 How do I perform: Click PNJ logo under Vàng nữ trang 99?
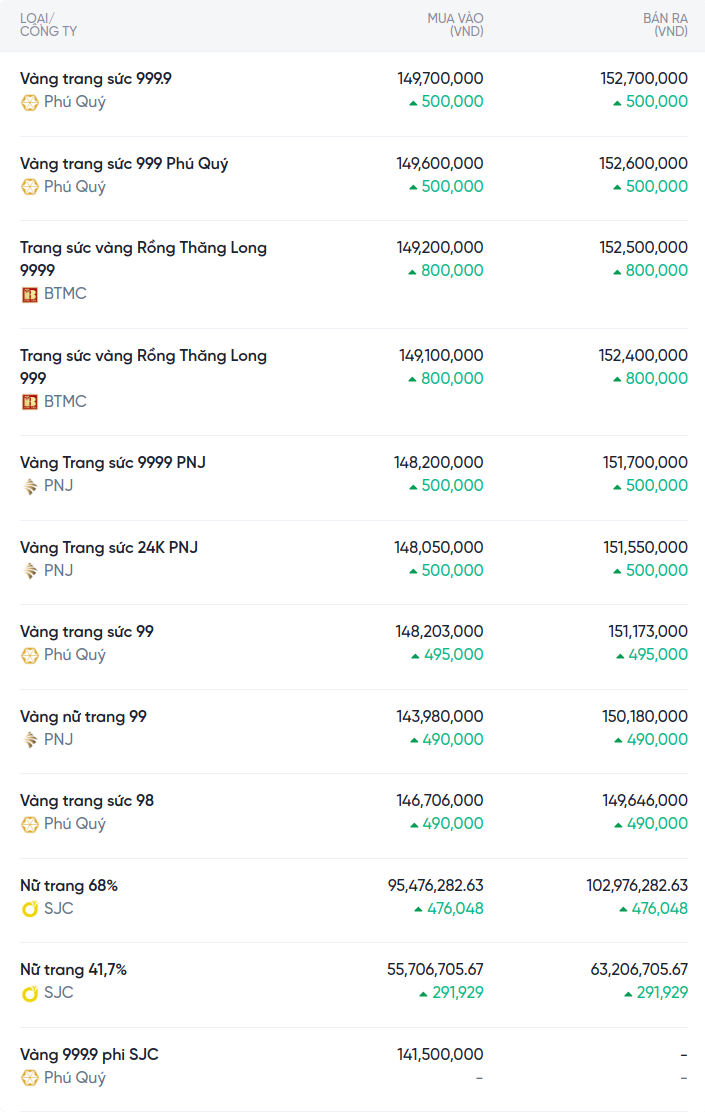(30, 740)
